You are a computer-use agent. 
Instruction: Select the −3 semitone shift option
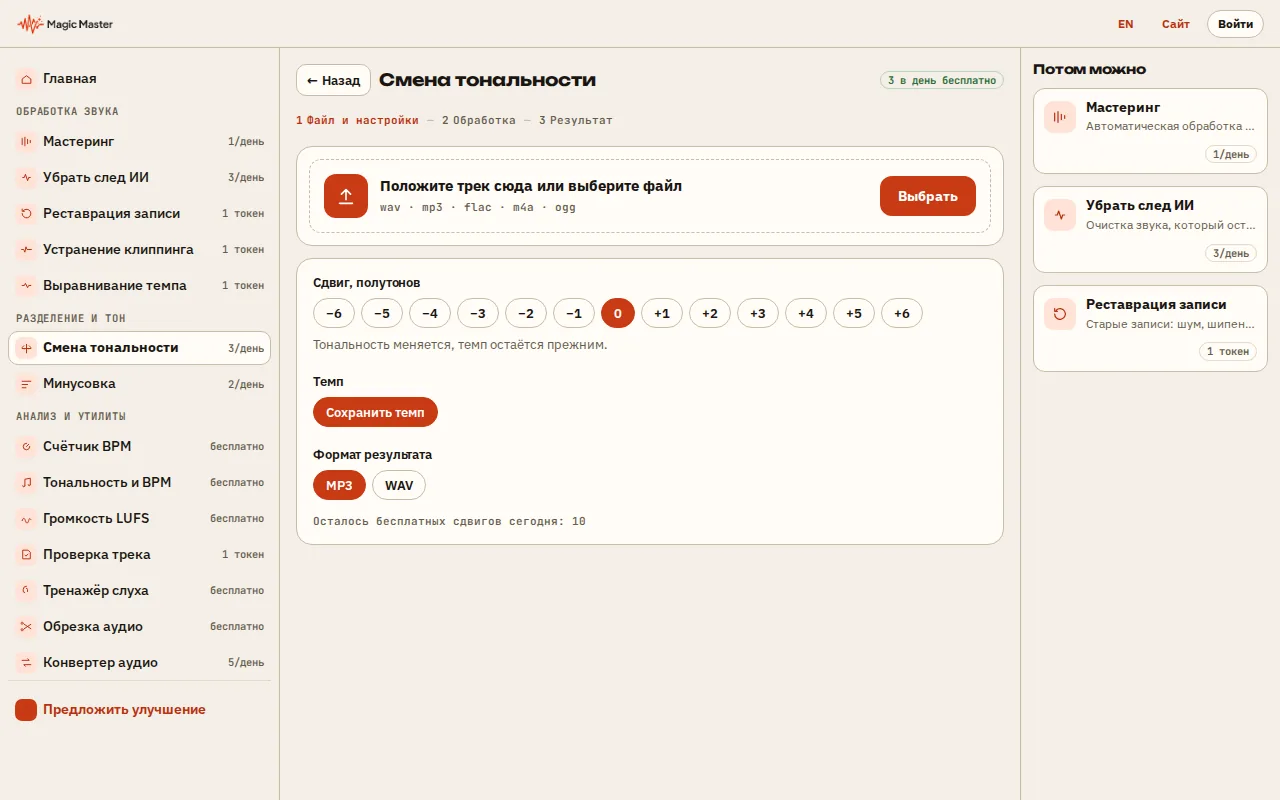coord(478,314)
